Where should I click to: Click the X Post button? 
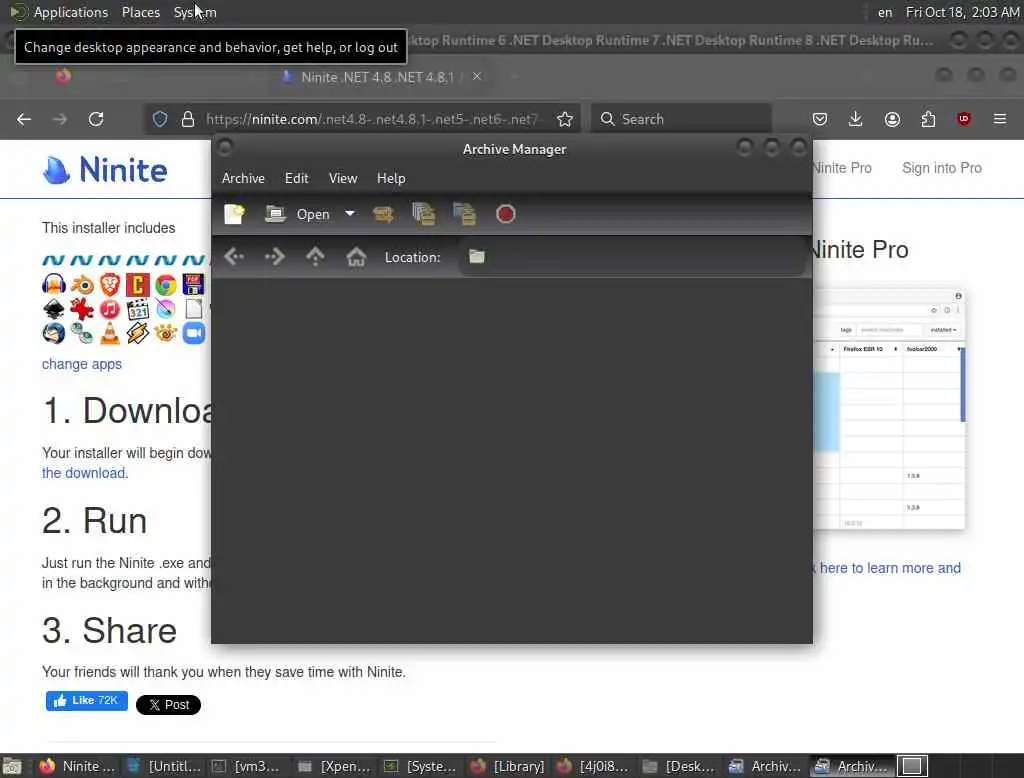(x=168, y=705)
